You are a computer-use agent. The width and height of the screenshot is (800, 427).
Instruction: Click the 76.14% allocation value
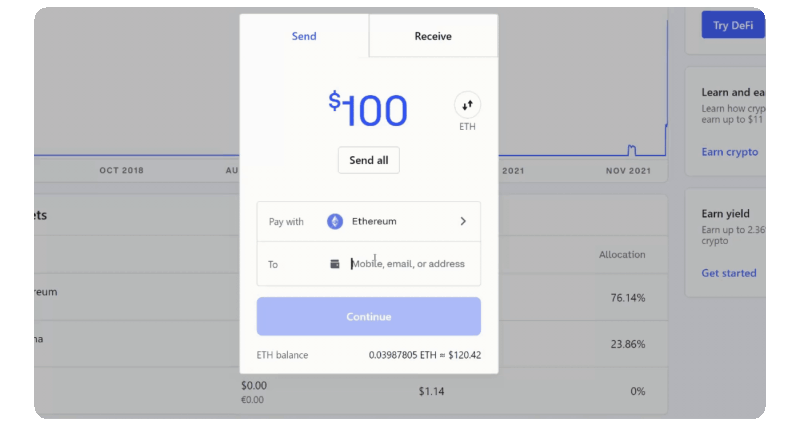coord(628,297)
